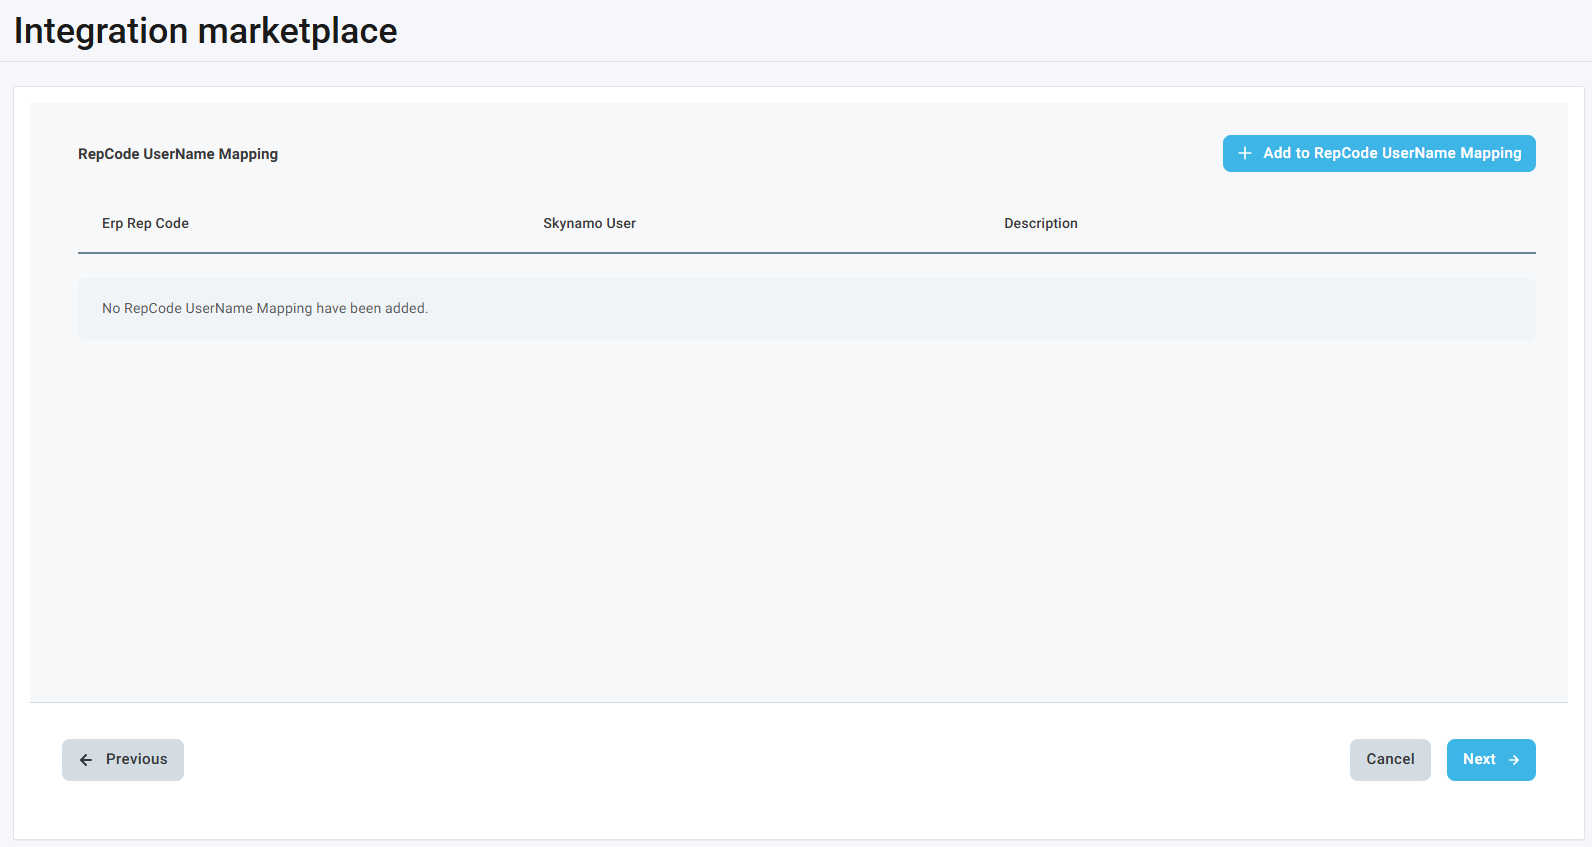The width and height of the screenshot is (1592, 847).
Task: Sort by the Erp Rep Code column header
Action: coord(145,223)
